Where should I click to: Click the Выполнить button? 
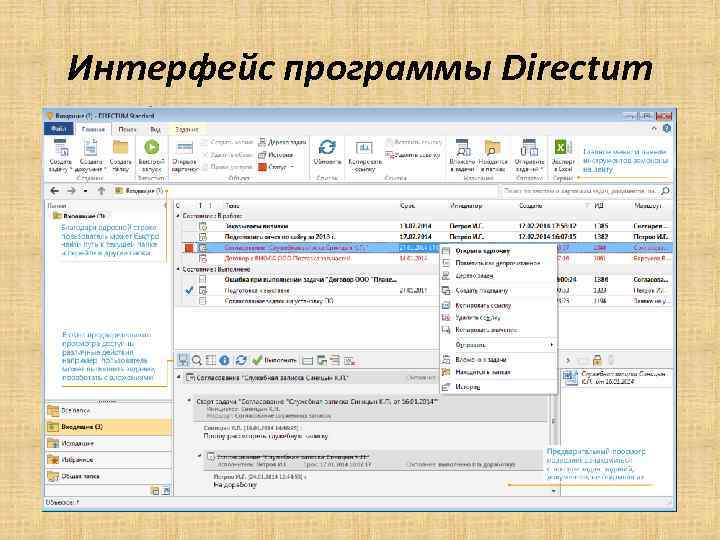click(275, 360)
